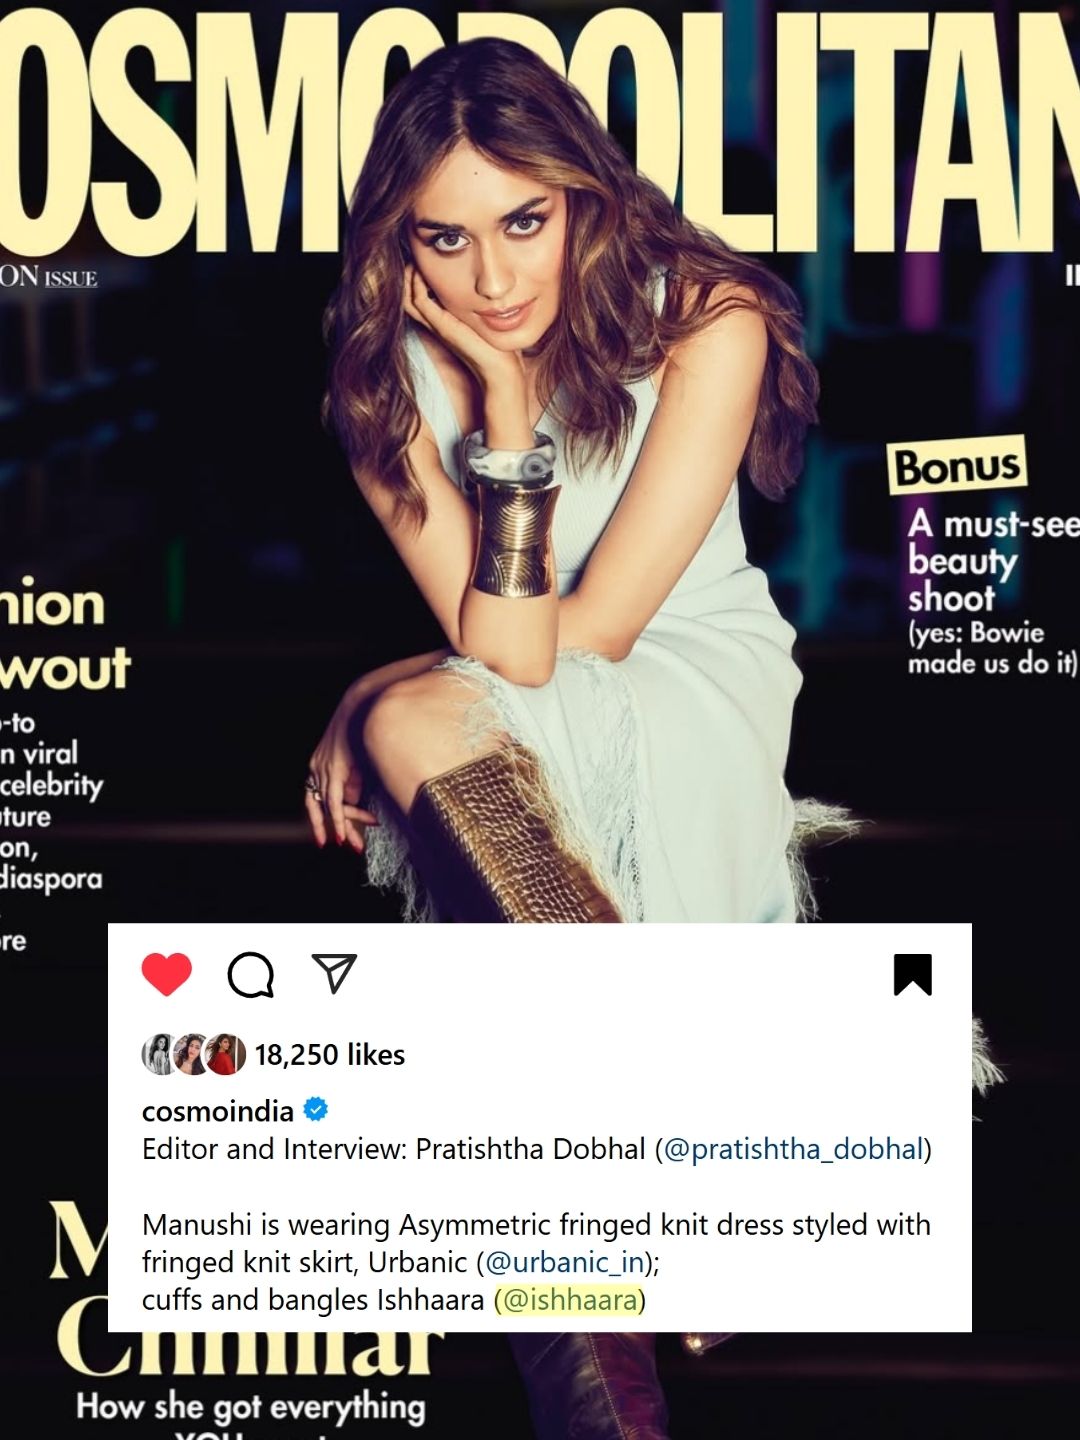1080x1440 pixels.
Task: Open the @urbanic_in mention
Action: click(565, 1262)
